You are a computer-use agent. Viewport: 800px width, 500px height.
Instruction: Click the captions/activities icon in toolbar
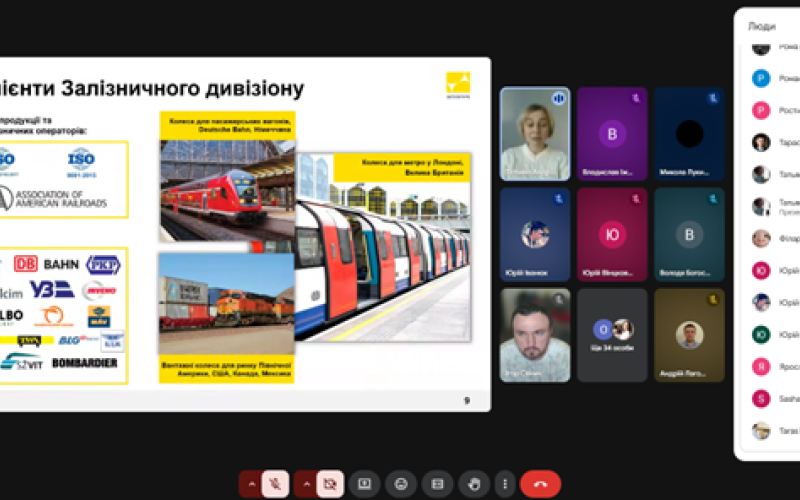pos(437,484)
